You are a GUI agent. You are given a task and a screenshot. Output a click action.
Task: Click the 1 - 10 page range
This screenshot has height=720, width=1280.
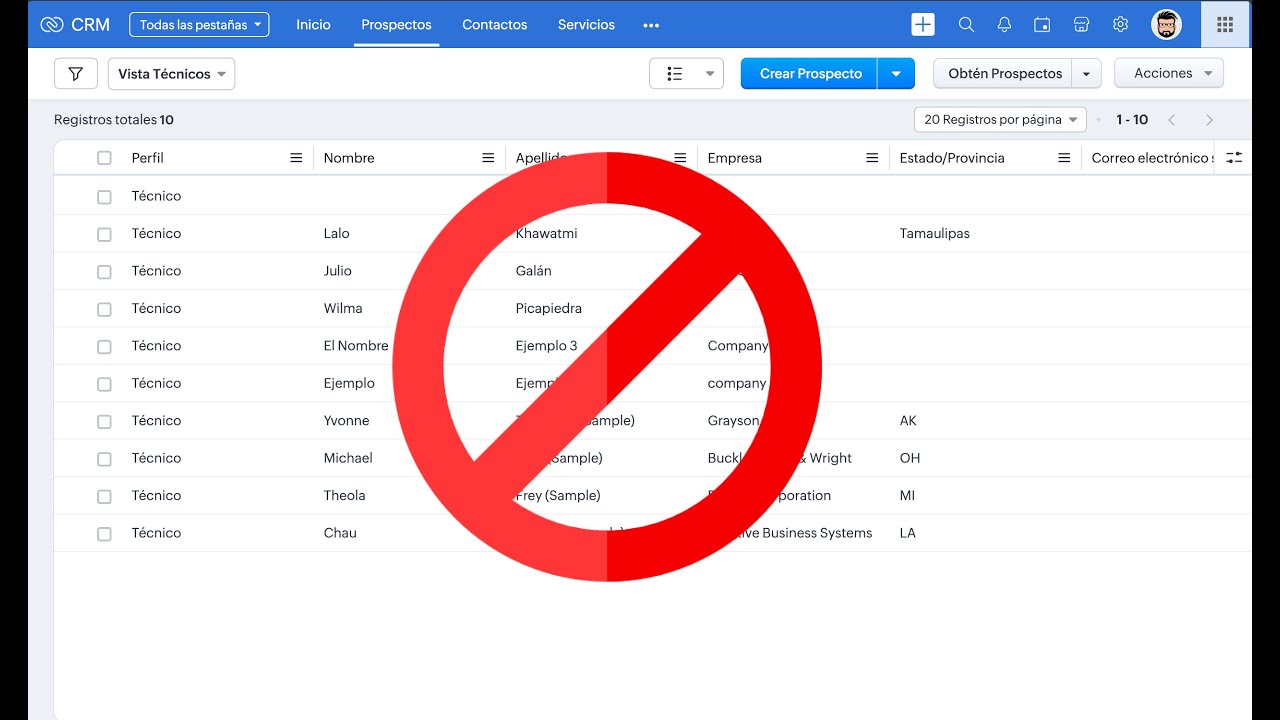[x=1132, y=120]
